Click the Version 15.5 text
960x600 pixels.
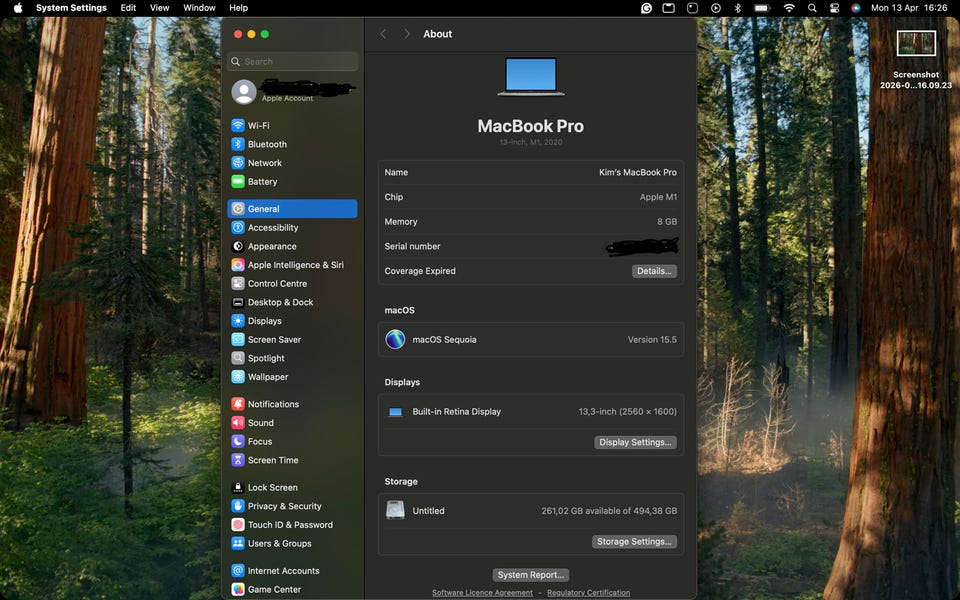point(652,339)
